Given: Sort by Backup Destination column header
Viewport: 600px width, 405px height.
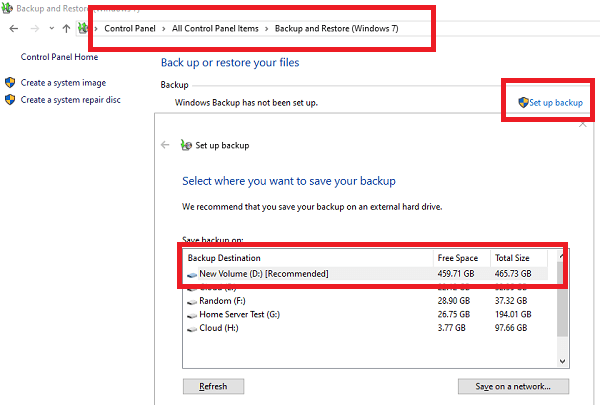Looking at the screenshot, I should point(308,258).
